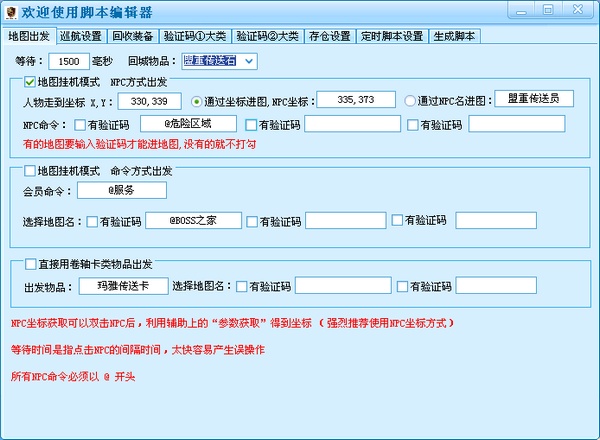Check third 有验证码 in 命令方式 map row
Image resolution: width=600 pixels, height=440 pixels.
[397, 220]
